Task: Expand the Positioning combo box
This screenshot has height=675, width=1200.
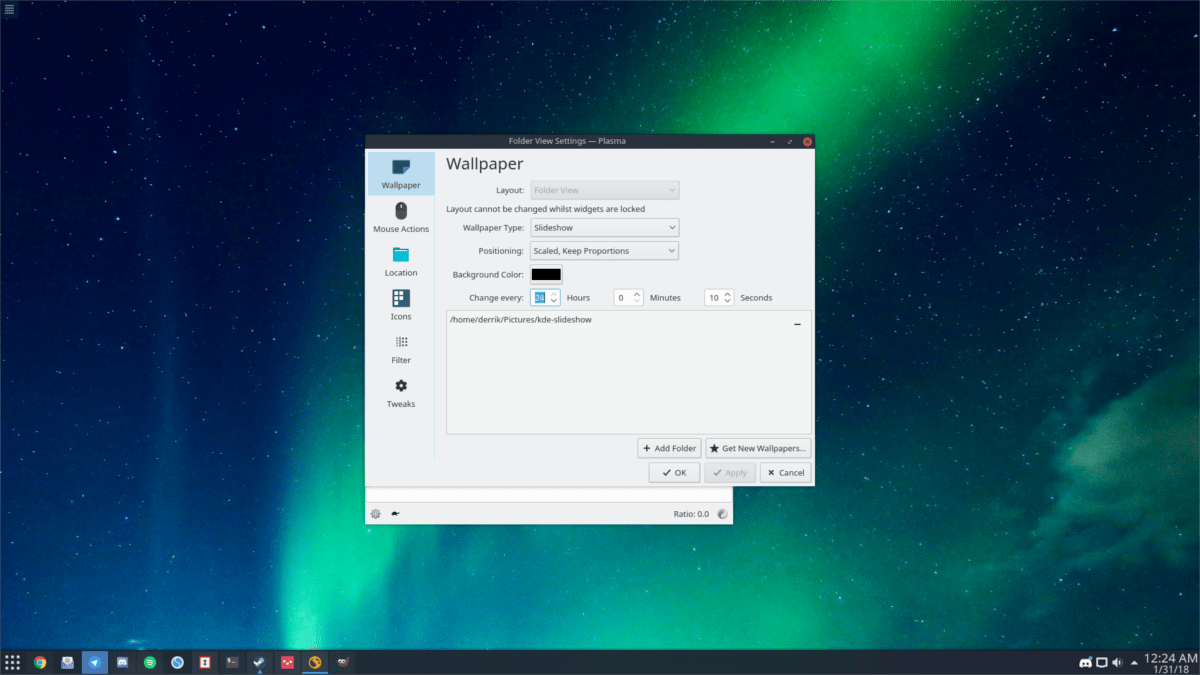Action: [604, 251]
